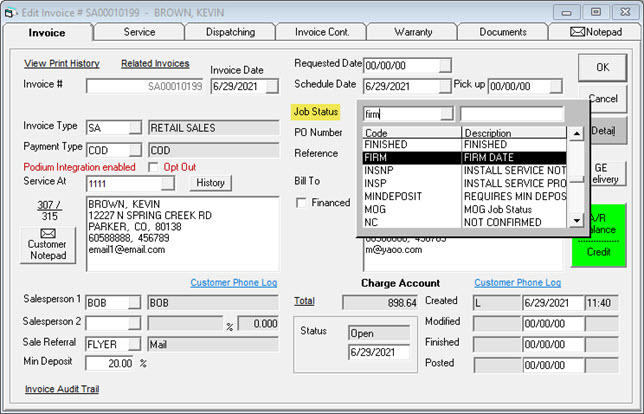This screenshot has width=644, height=414.
Task: Open the Invoice Type lookup button
Action: pyautogui.click(x=135, y=128)
